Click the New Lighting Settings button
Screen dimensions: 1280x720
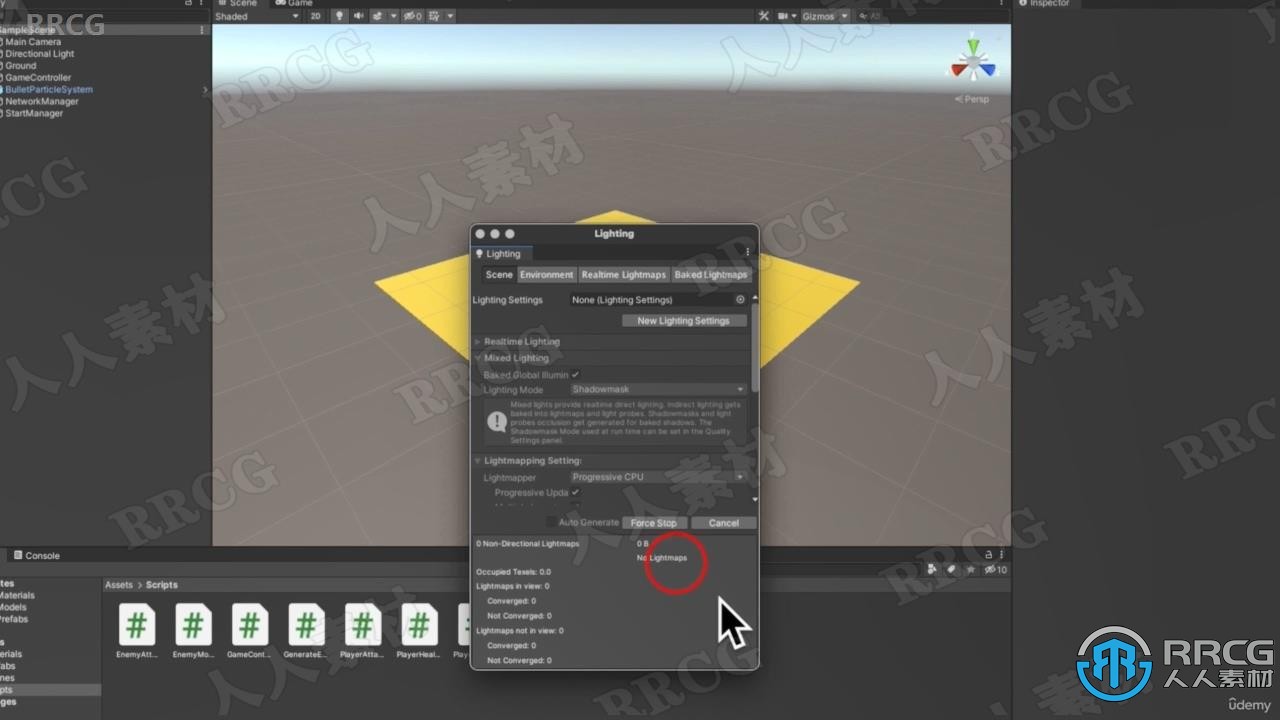click(x=684, y=321)
